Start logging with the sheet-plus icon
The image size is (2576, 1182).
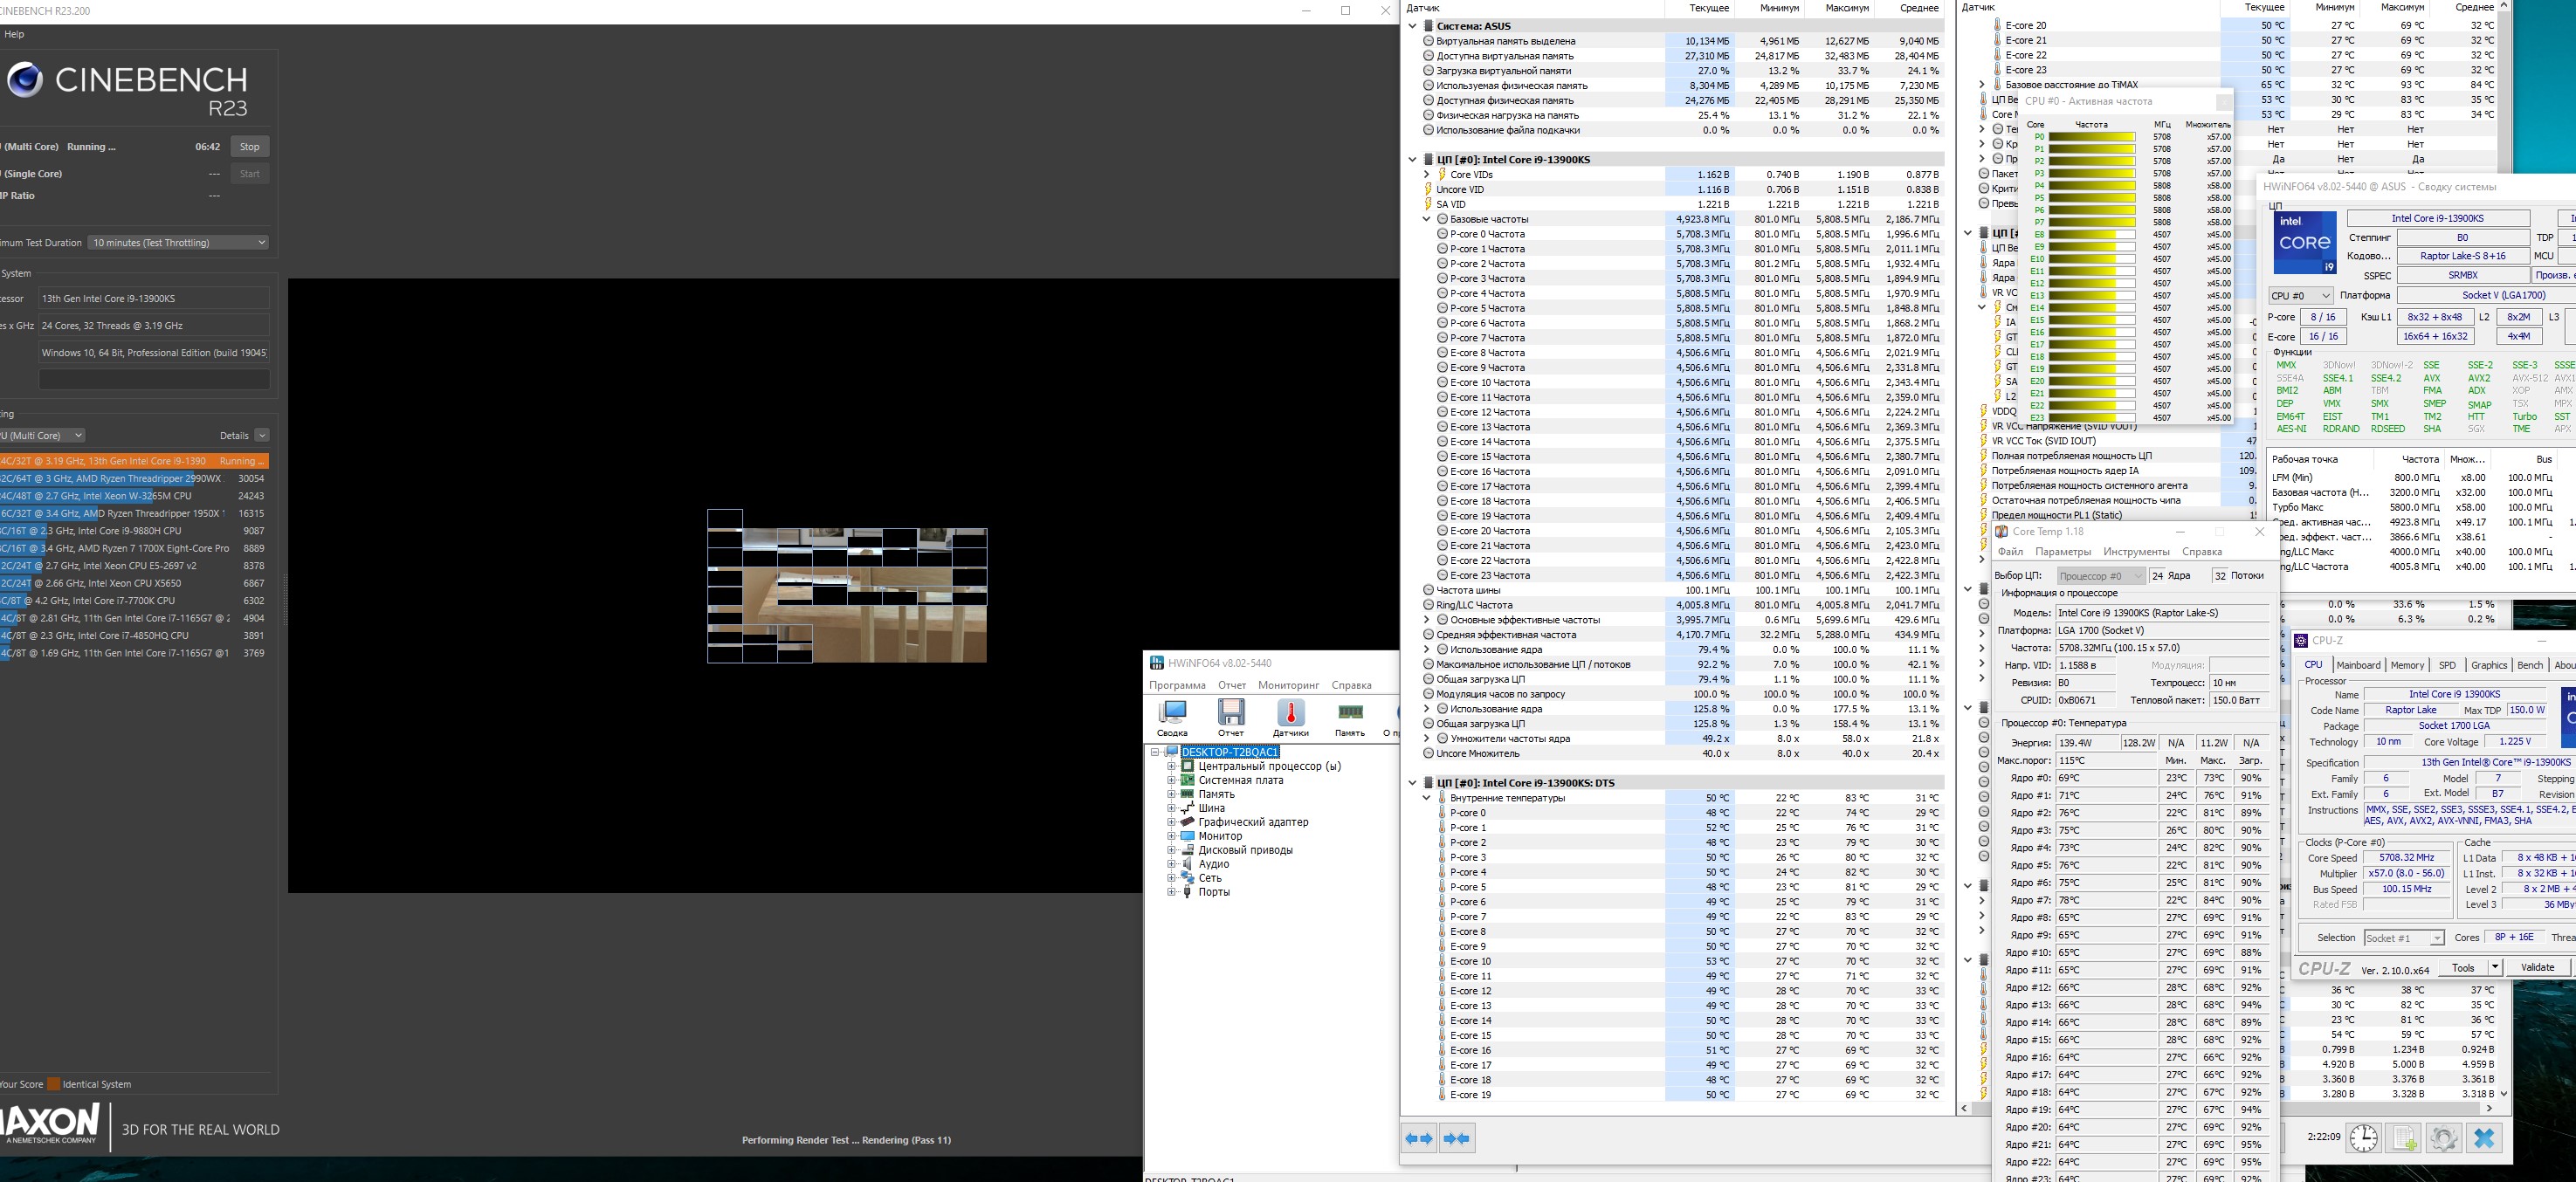point(2404,1138)
